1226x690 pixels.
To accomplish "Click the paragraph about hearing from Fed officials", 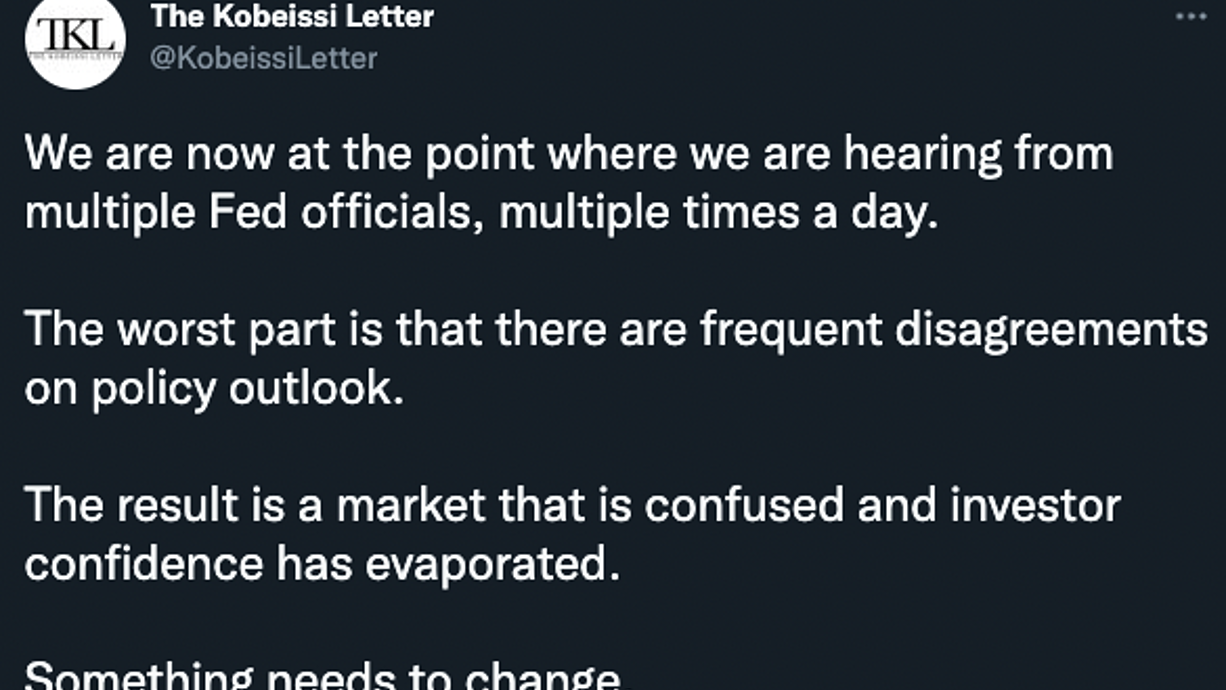I will 568,183.
